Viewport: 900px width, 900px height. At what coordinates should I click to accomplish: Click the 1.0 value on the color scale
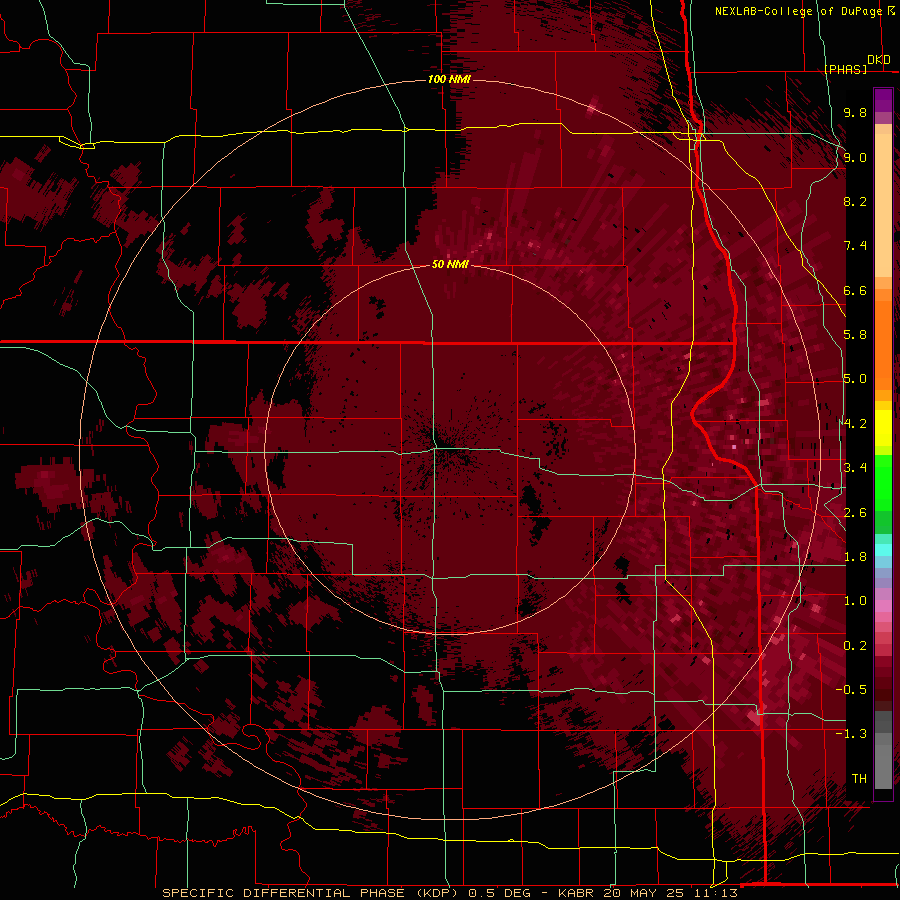(855, 601)
